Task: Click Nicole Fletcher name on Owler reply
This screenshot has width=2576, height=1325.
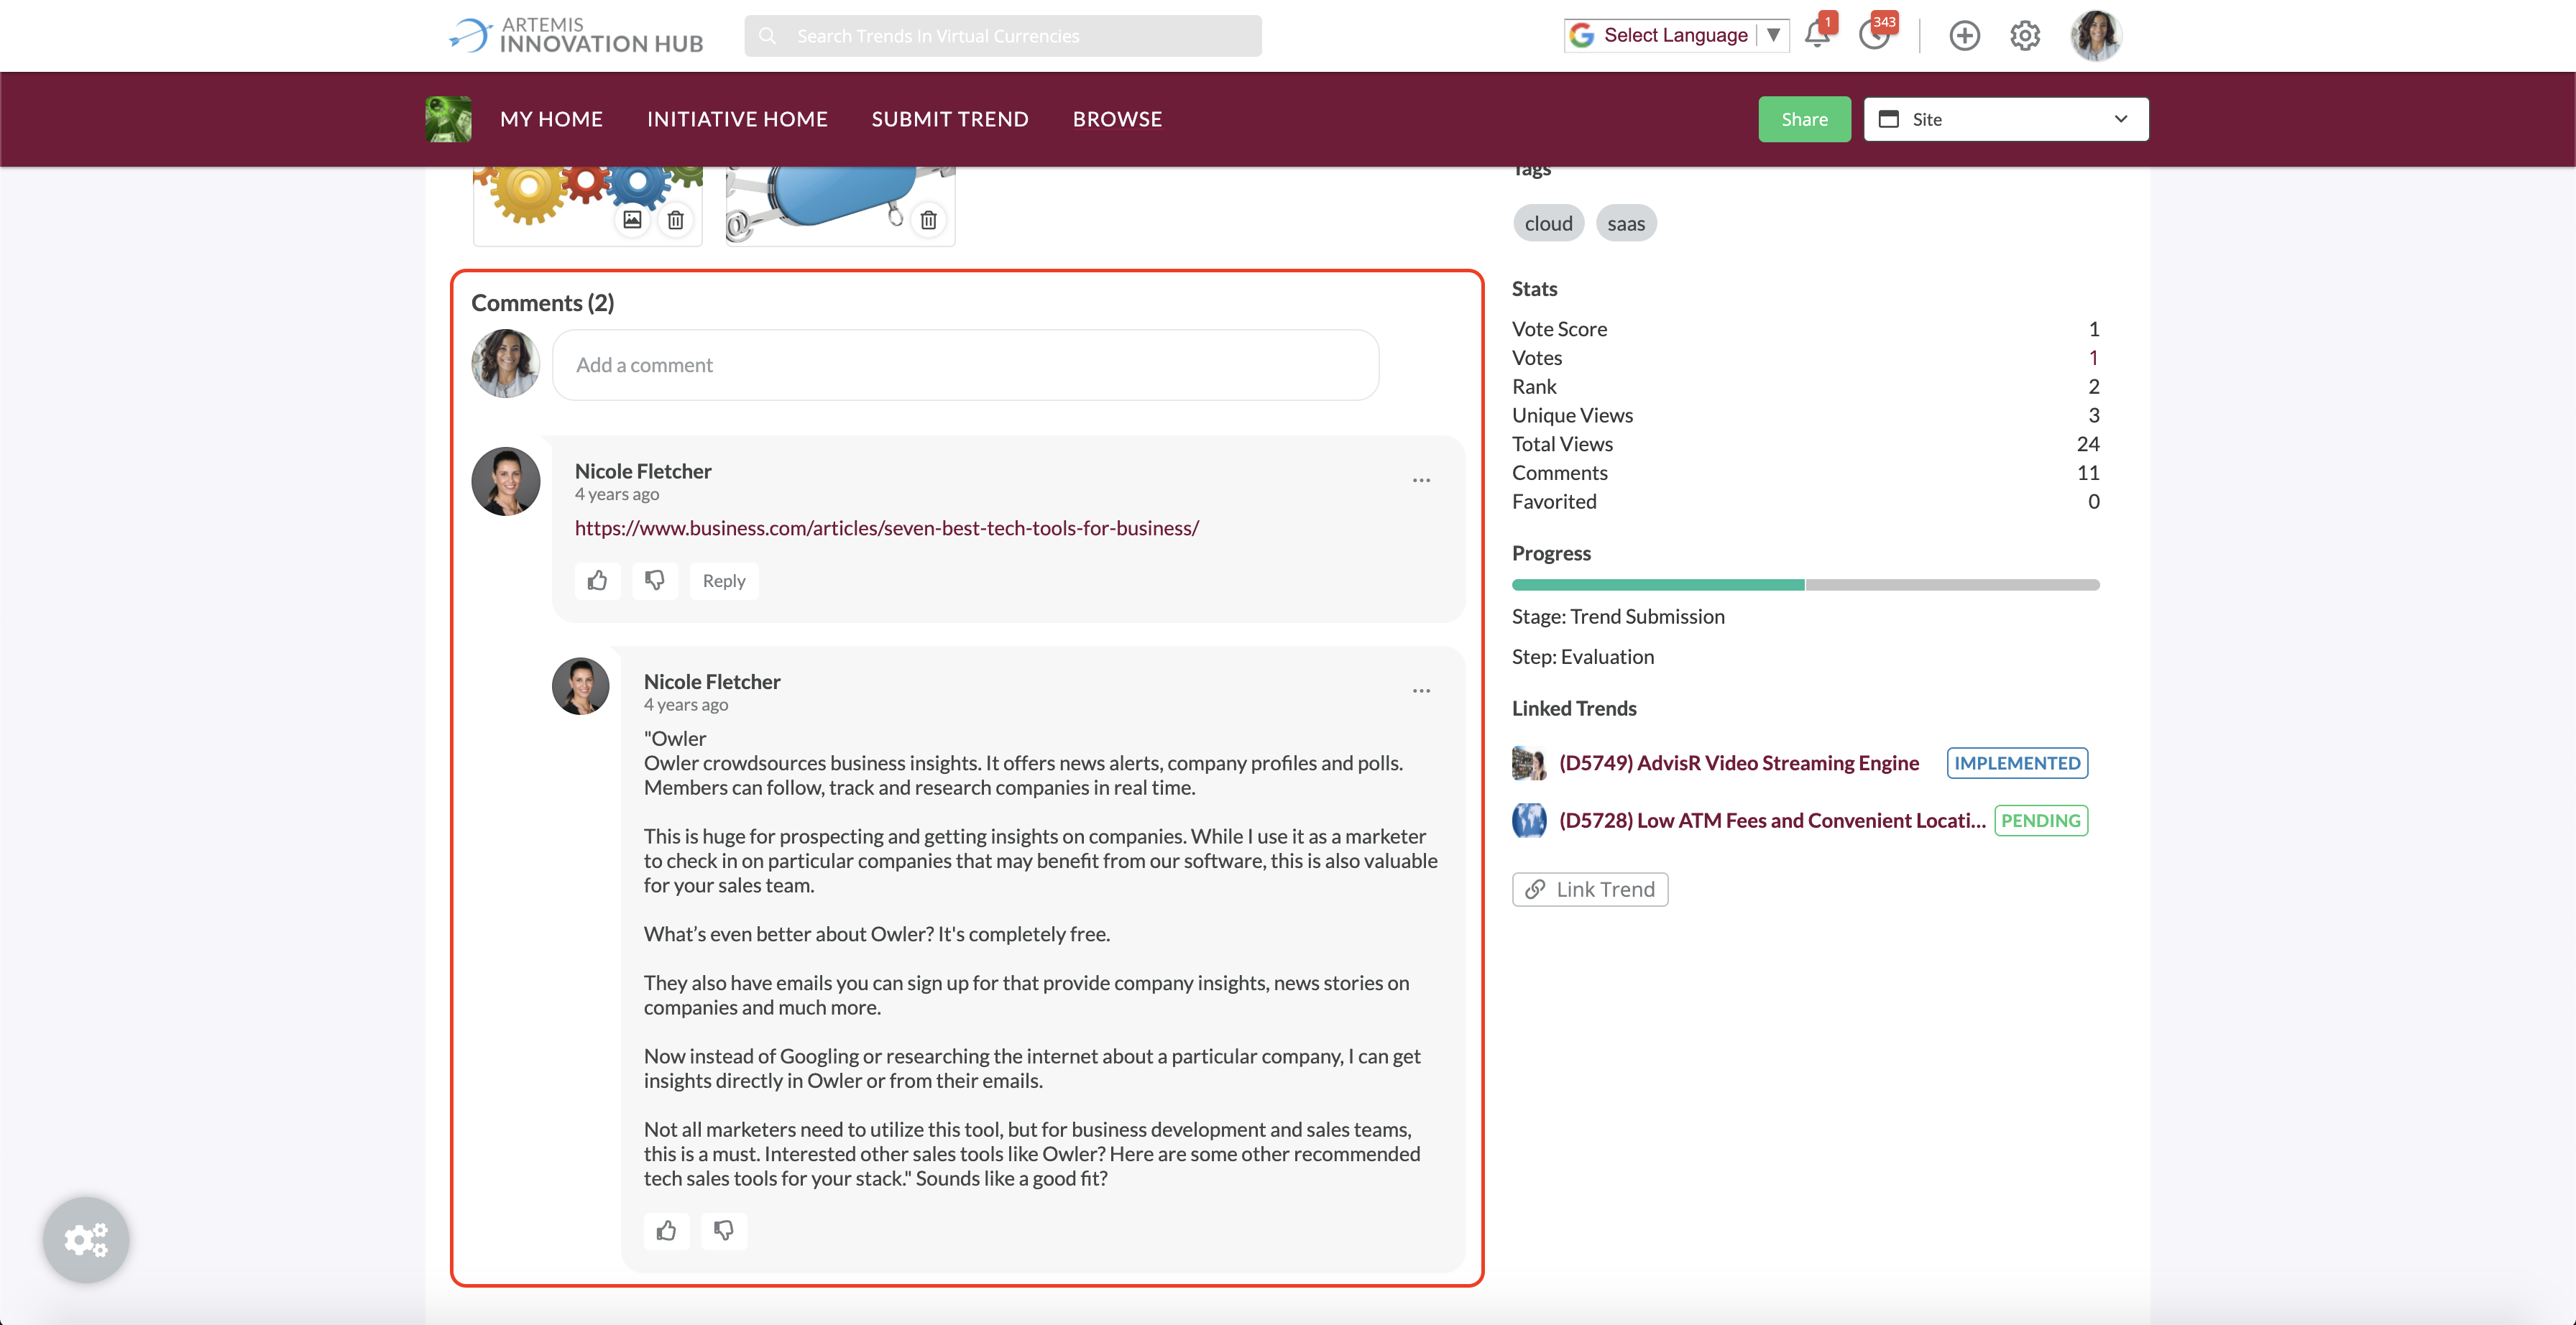Action: (712, 682)
